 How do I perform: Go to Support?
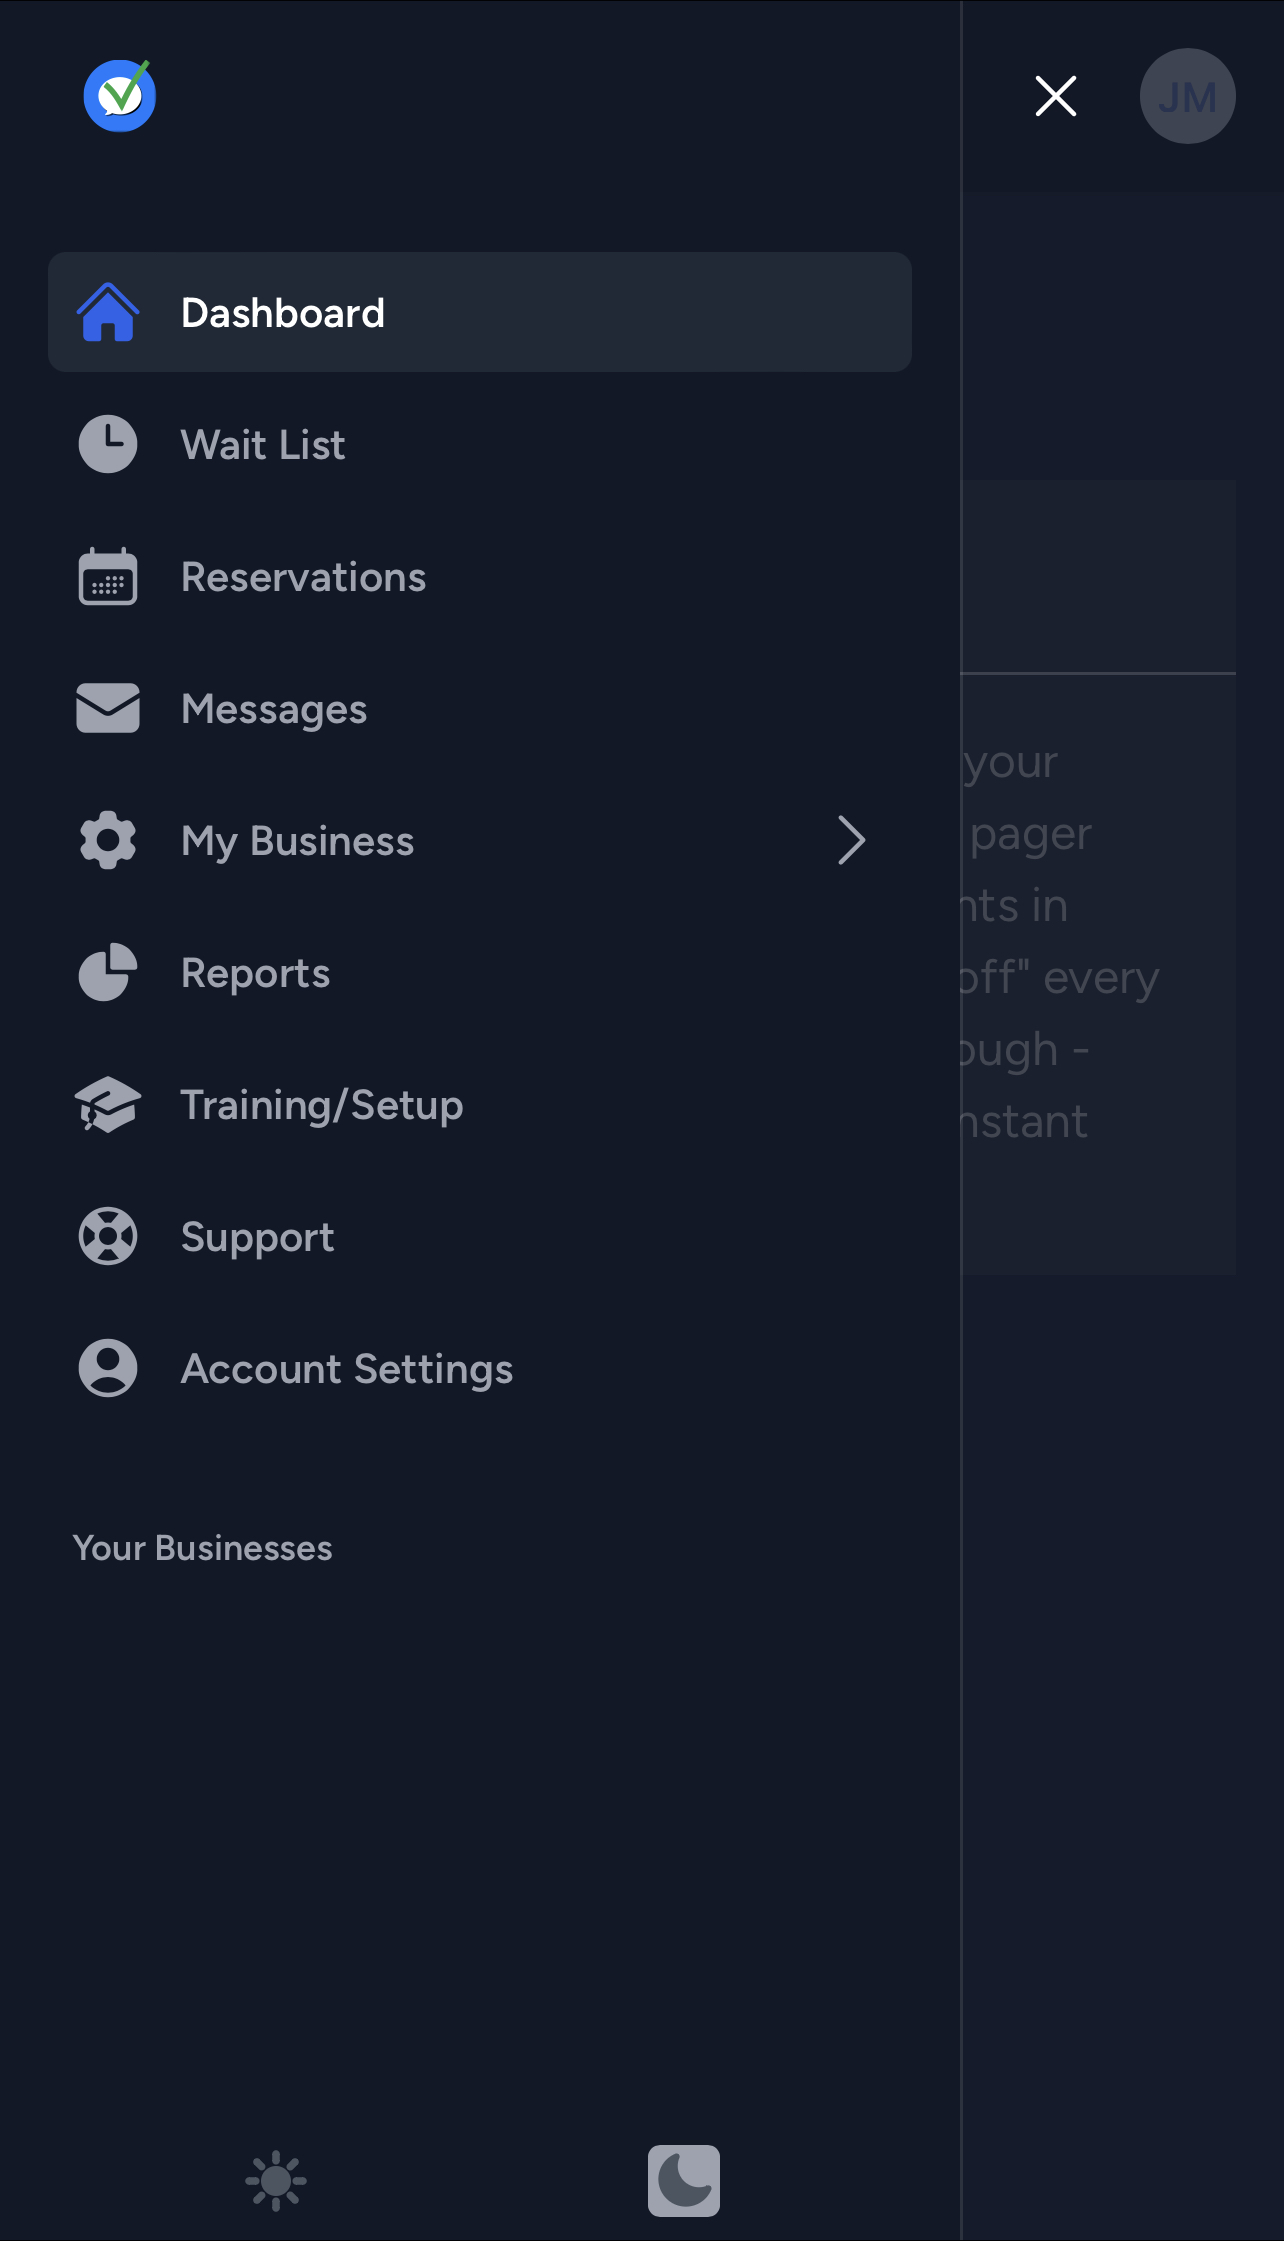[257, 1236]
